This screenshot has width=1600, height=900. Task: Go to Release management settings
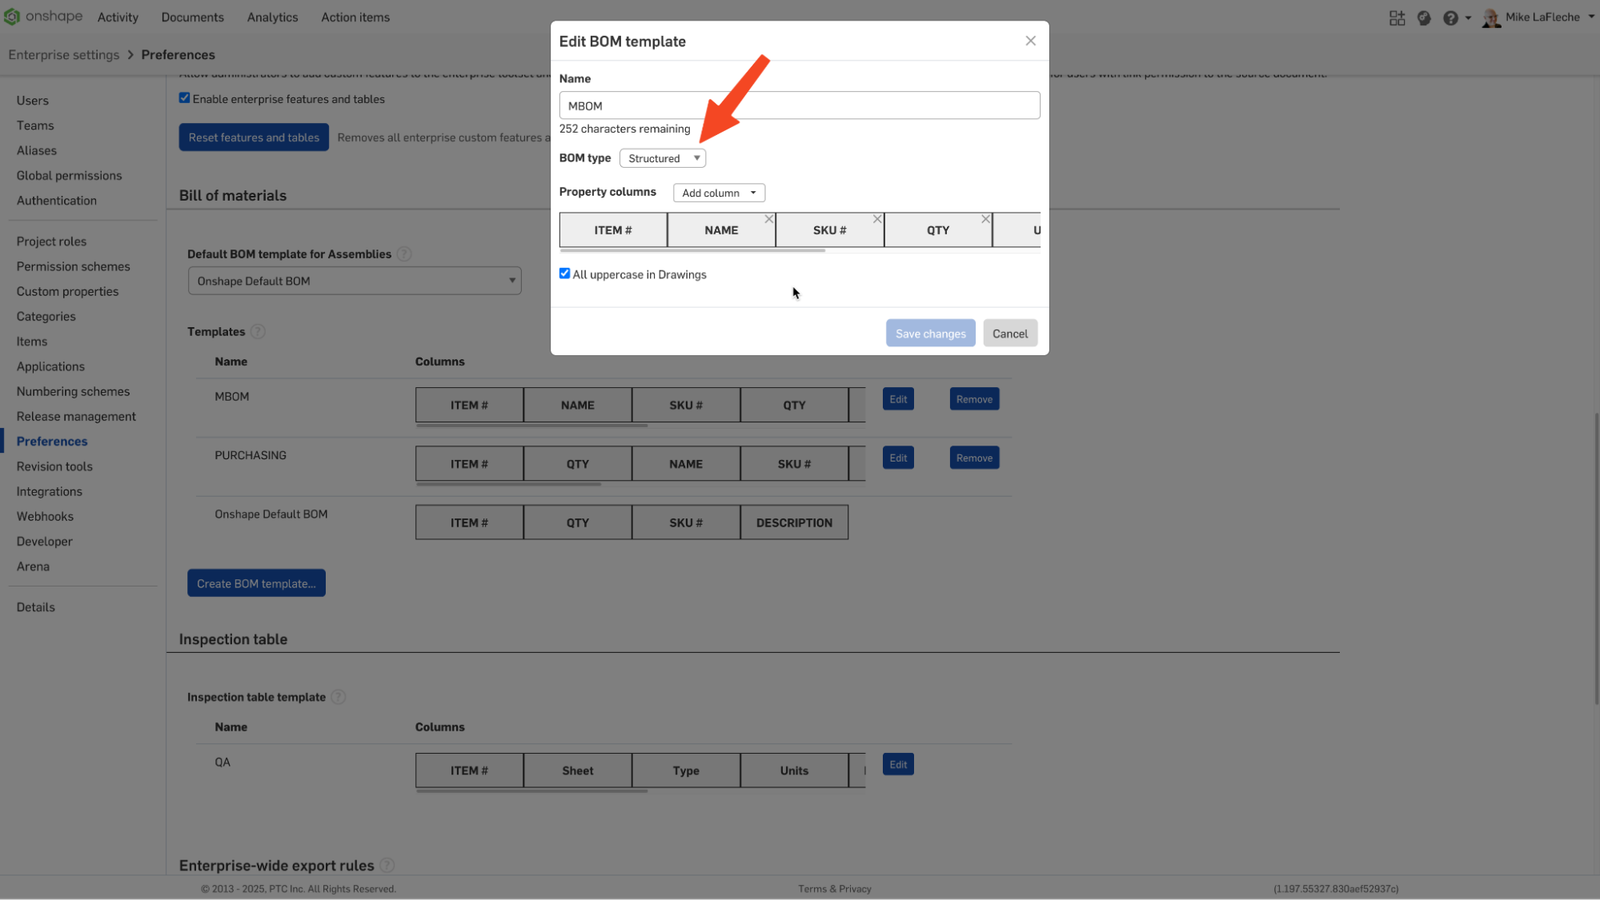click(76, 416)
